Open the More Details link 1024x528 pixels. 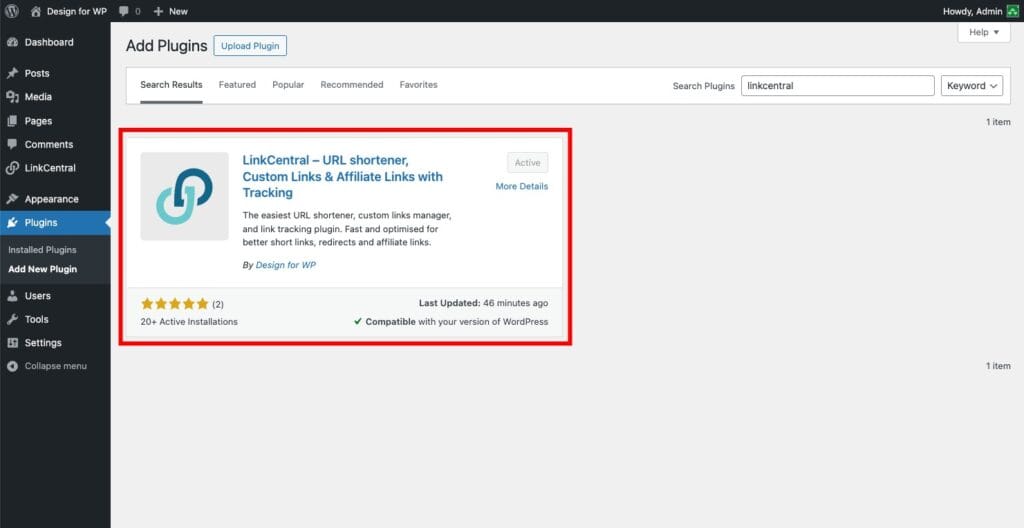point(522,186)
